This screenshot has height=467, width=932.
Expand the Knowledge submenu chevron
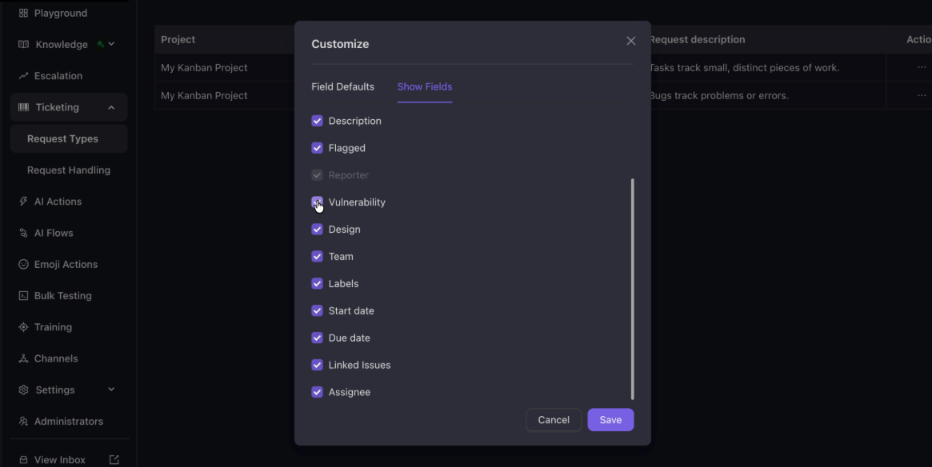pos(111,44)
